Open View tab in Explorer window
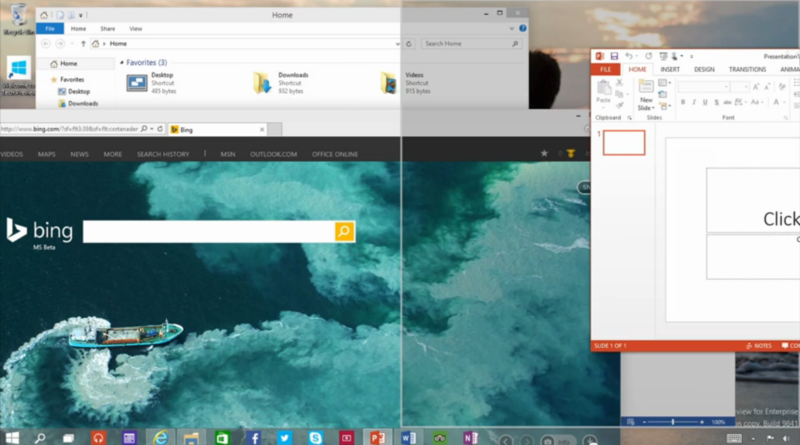This screenshot has height=445, width=800. (136, 29)
